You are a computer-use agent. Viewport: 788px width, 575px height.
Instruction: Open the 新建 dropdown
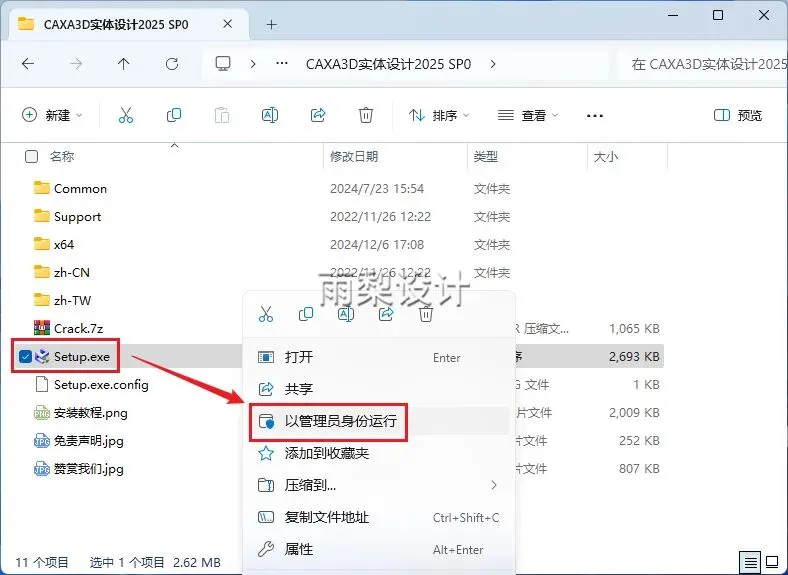click(x=52, y=115)
